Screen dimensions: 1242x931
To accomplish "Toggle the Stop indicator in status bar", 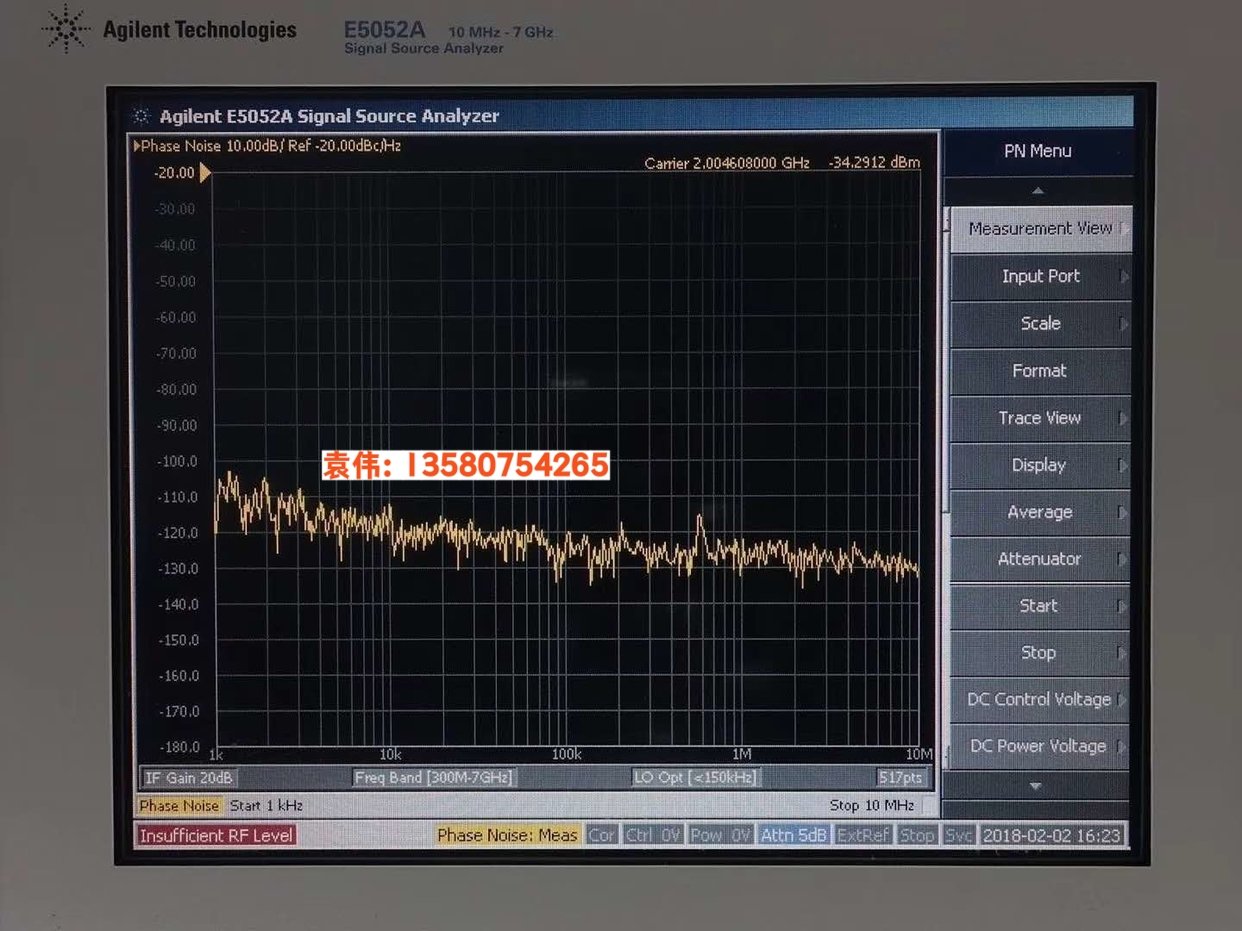I will [917, 834].
